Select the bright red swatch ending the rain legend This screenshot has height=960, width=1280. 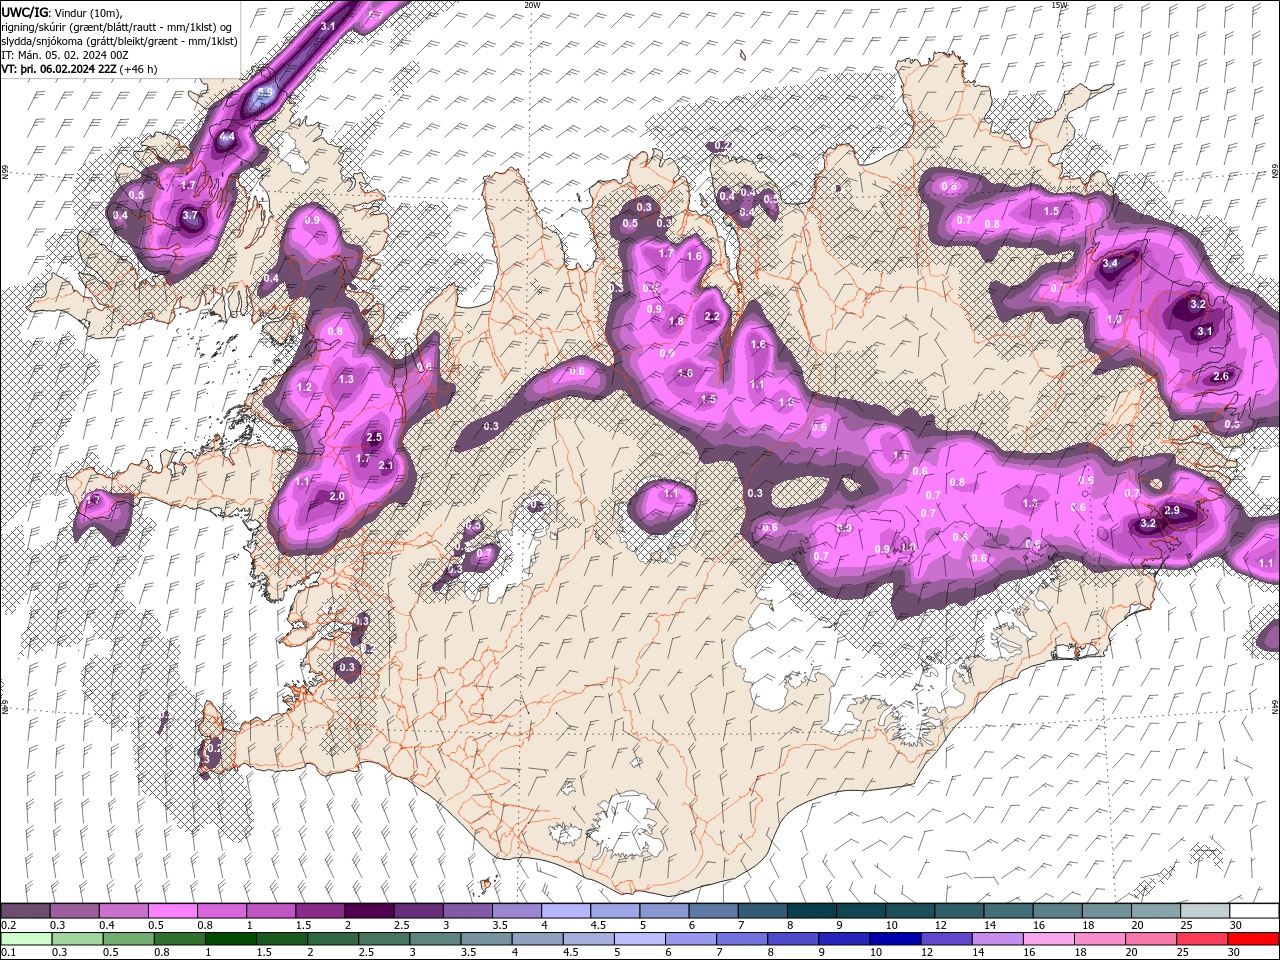click(x=1253, y=938)
